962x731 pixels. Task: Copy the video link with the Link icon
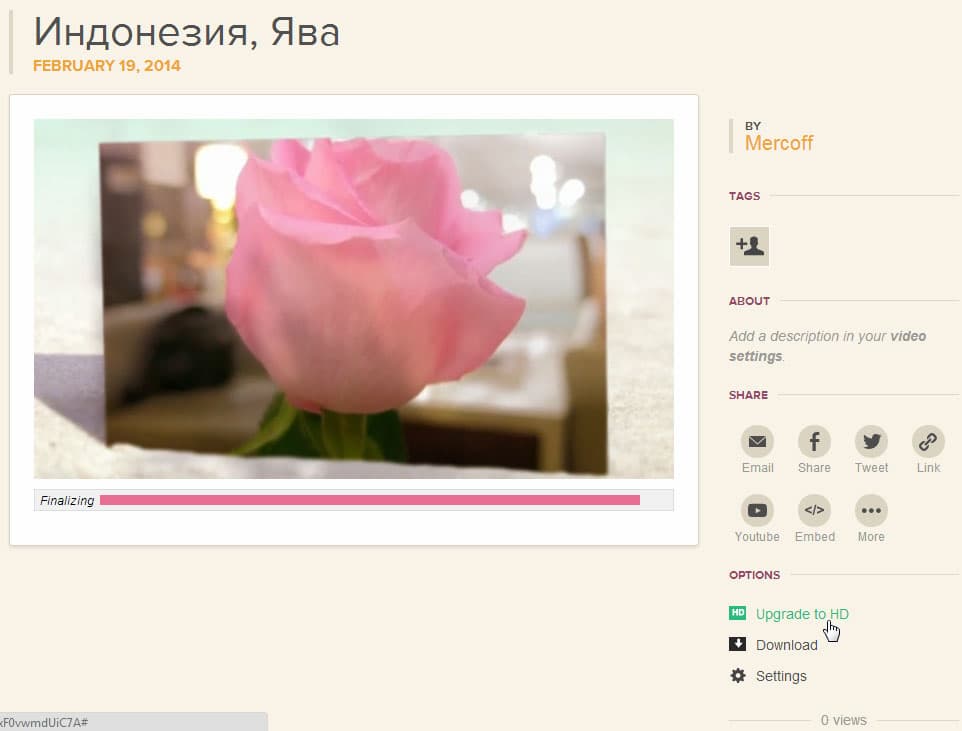coord(928,441)
